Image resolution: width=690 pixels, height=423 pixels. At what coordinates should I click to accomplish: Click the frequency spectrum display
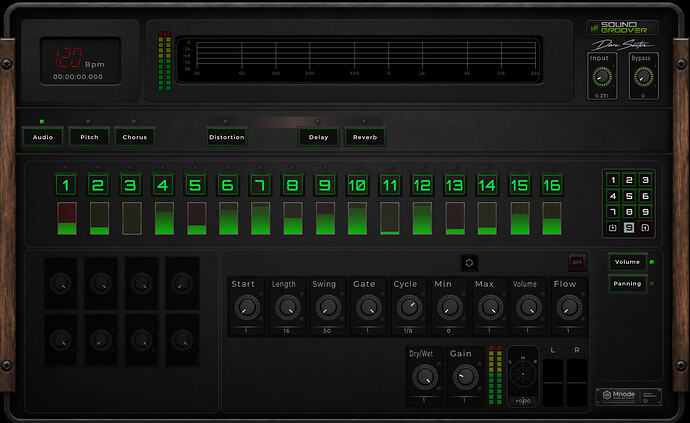click(359, 59)
